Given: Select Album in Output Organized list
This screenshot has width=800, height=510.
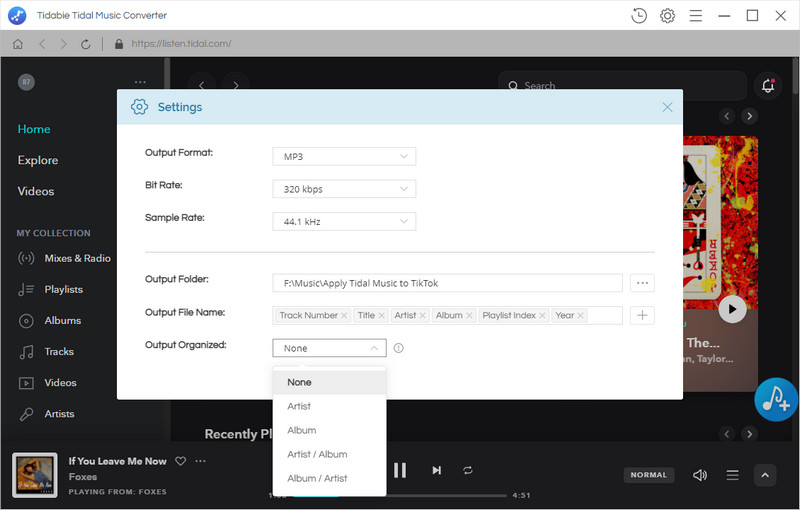Looking at the screenshot, I should pos(330,430).
